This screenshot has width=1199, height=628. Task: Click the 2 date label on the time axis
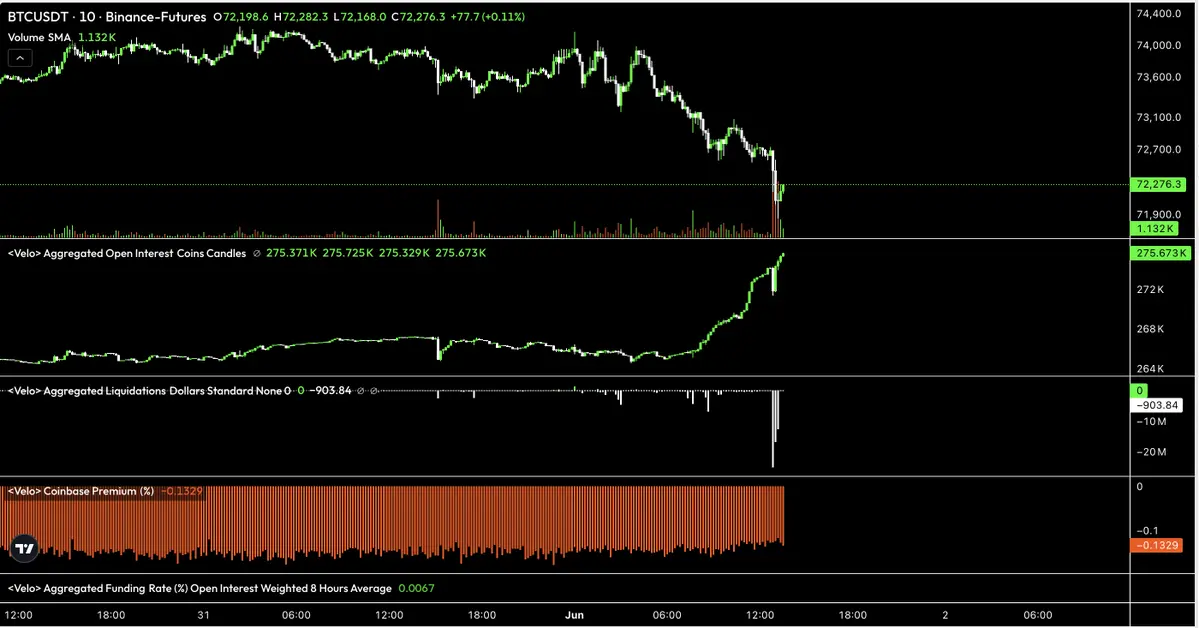point(945,615)
